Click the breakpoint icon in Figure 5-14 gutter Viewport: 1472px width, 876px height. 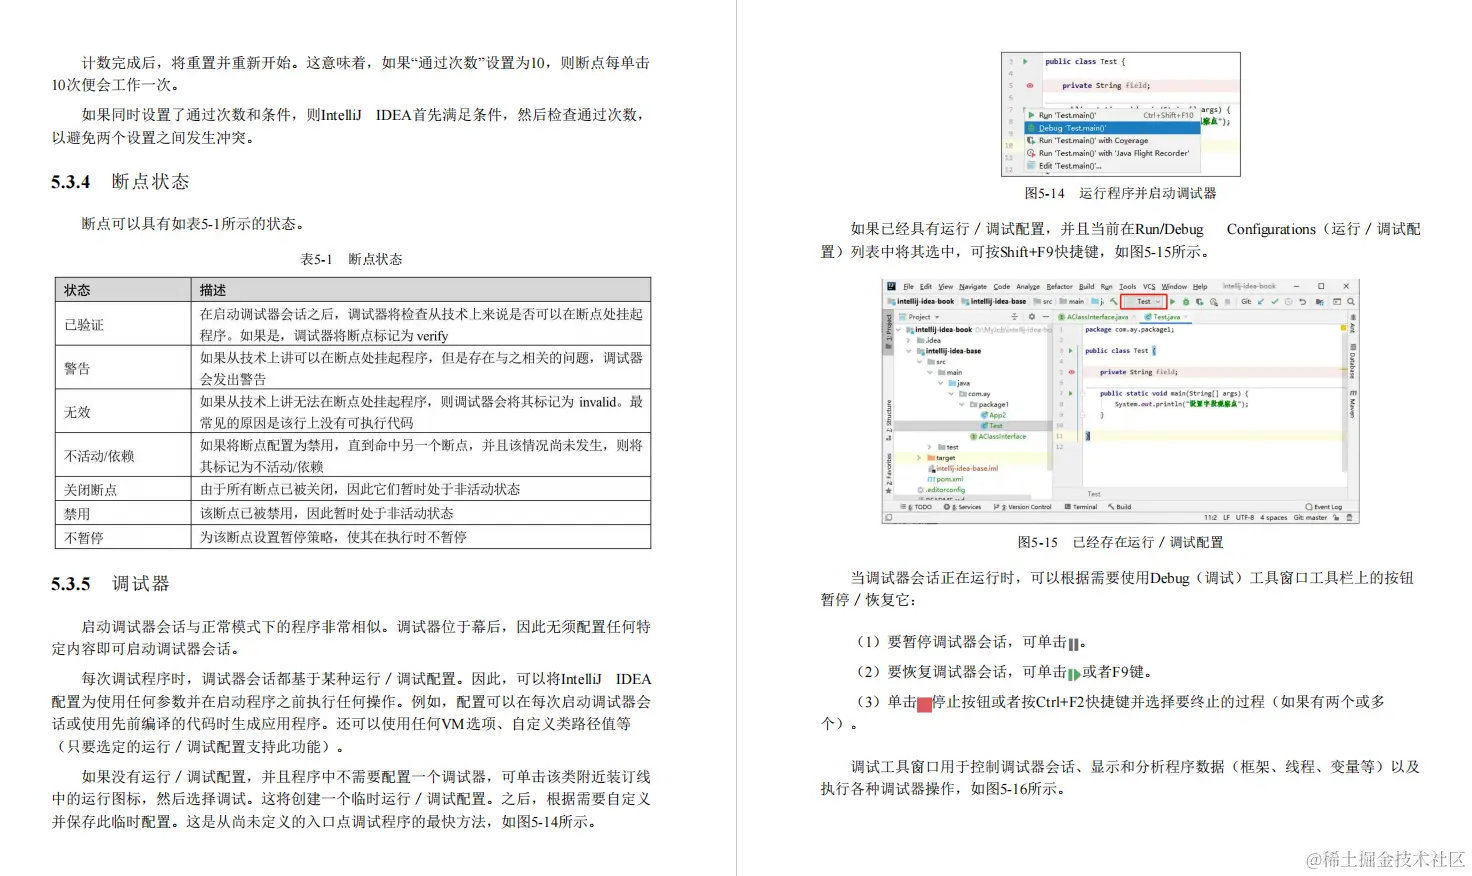click(x=1030, y=85)
